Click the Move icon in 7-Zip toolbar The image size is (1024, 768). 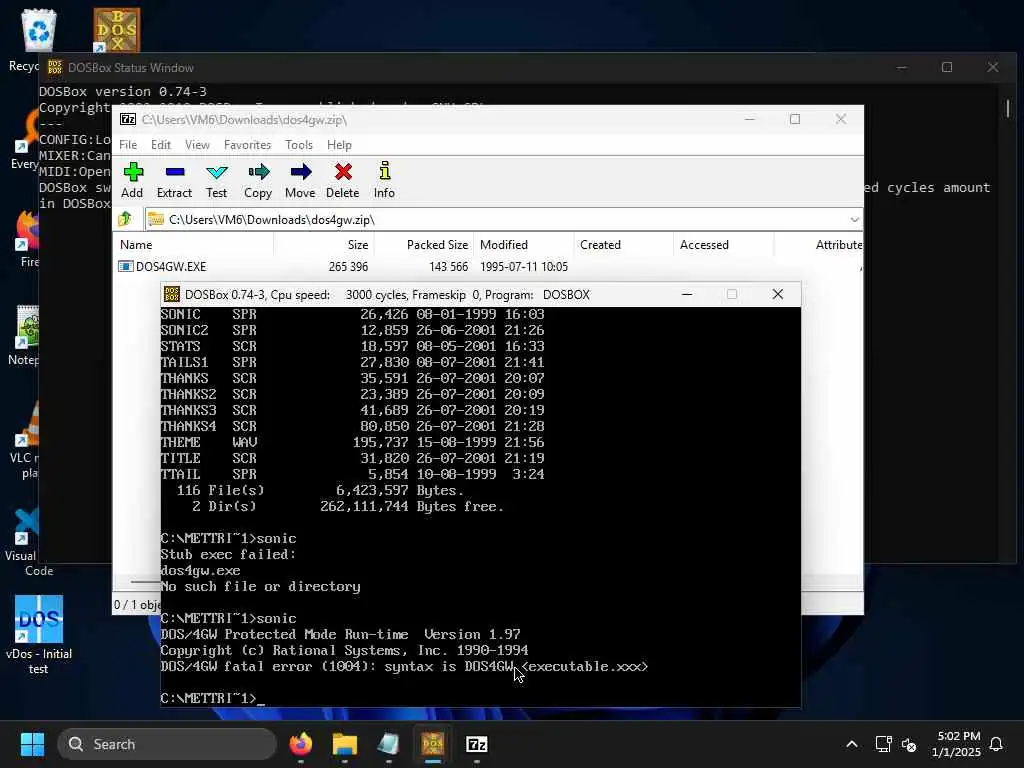tap(300, 180)
